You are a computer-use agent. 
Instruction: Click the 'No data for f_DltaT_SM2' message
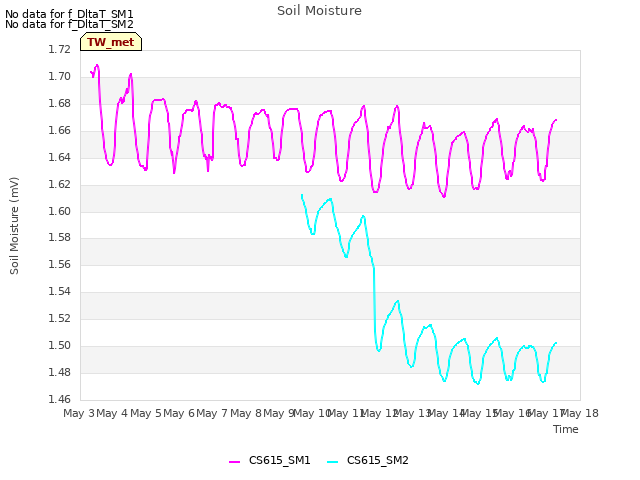(x=69, y=24)
